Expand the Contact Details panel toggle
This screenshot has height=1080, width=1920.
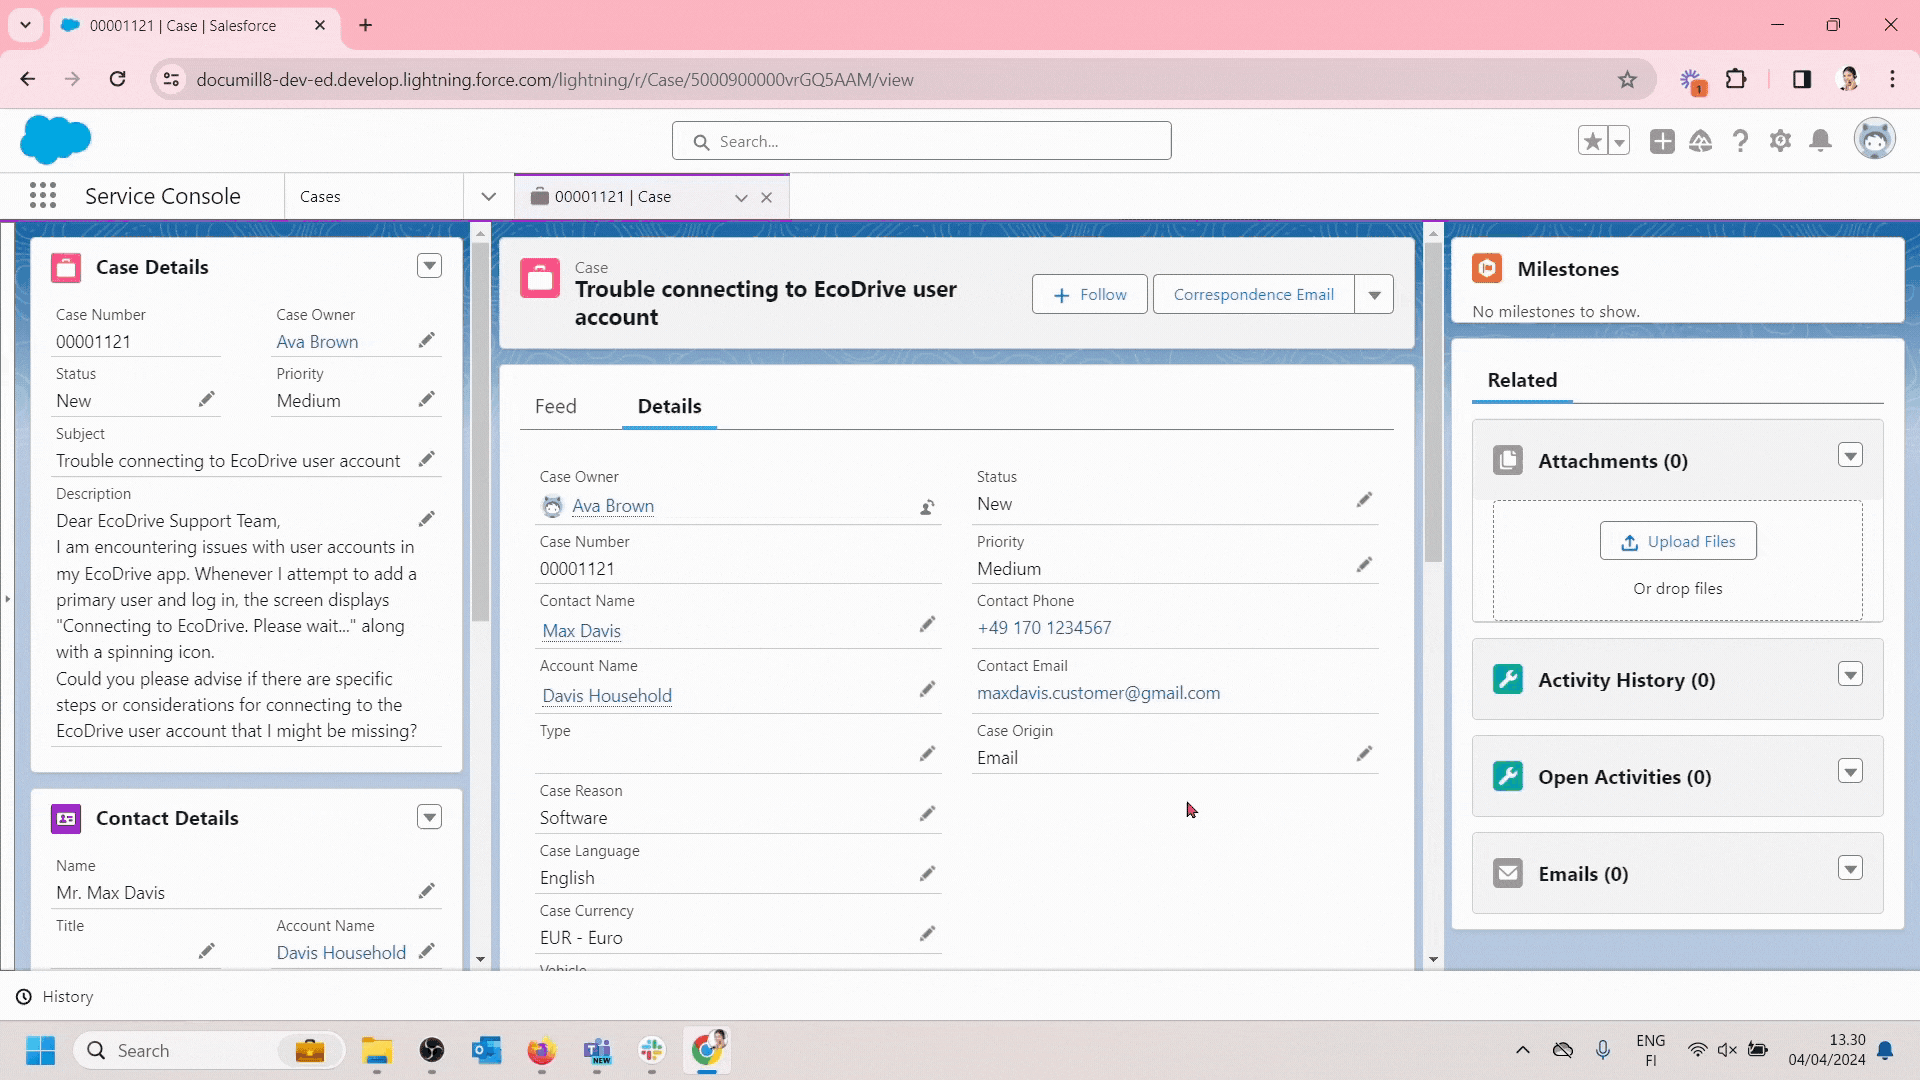tap(430, 816)
